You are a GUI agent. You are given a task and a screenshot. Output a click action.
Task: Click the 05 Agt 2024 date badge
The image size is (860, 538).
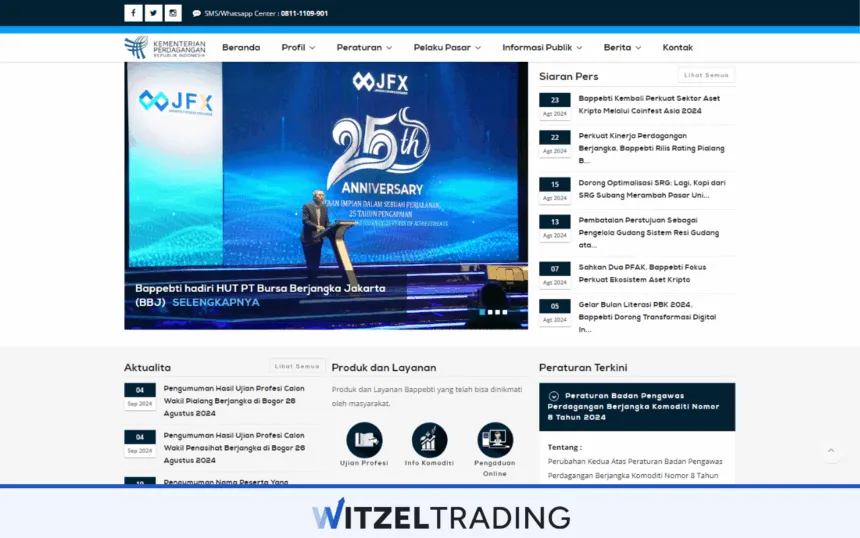click(x=555, y=312)
